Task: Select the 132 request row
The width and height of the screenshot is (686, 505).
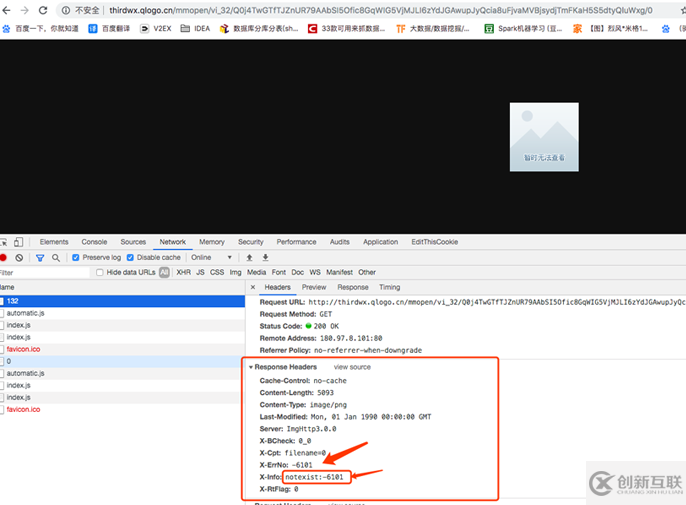Action: point(122,301)
